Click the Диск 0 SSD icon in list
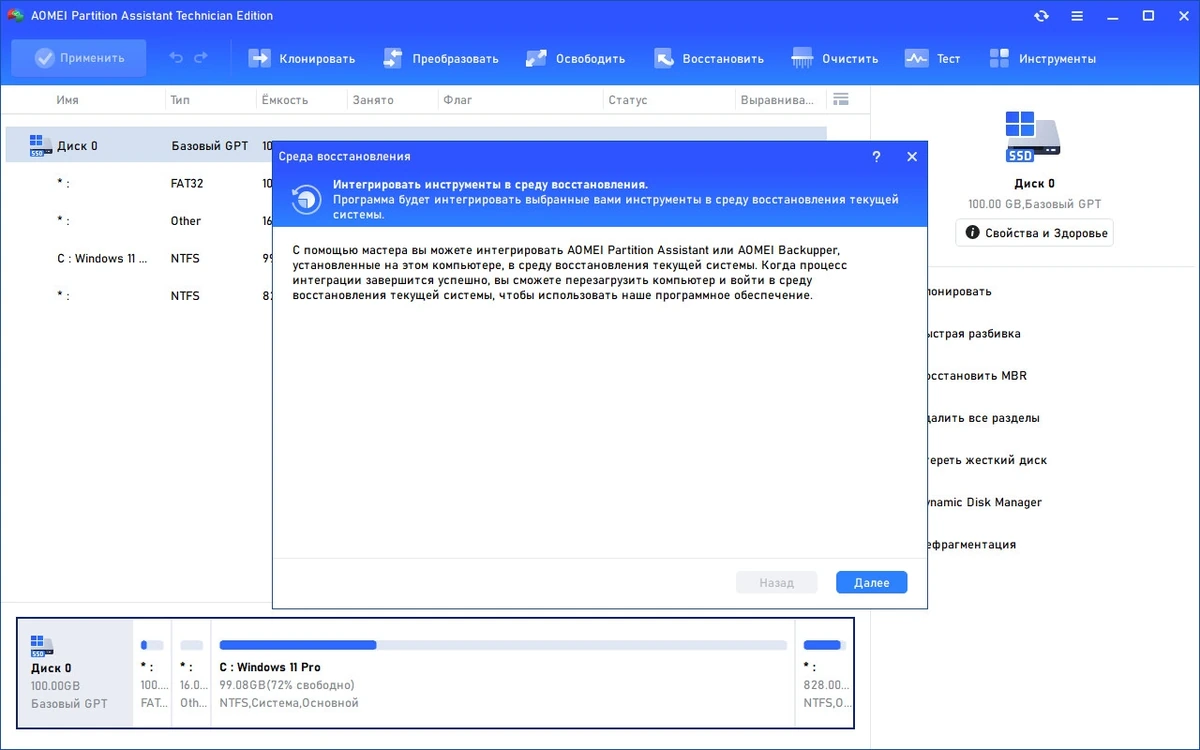This screenshot has width=1200, height=750. click(39, 145)
